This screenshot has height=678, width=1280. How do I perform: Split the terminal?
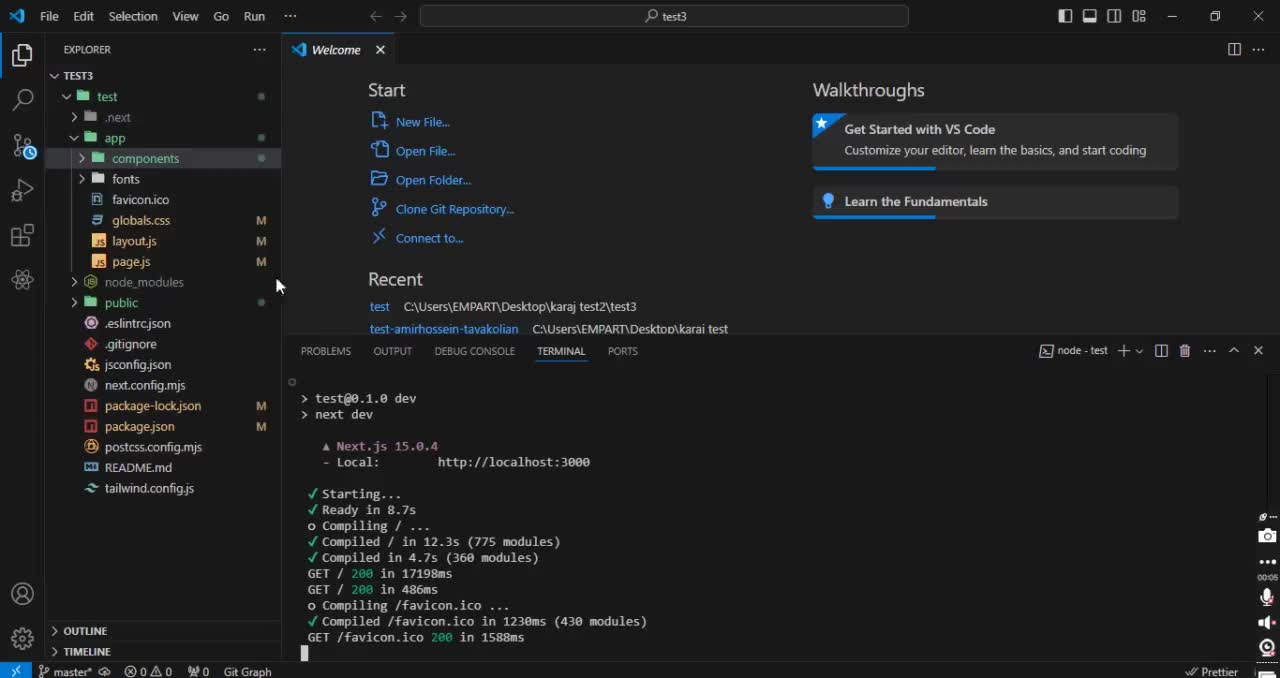[x=1161, y=351]
